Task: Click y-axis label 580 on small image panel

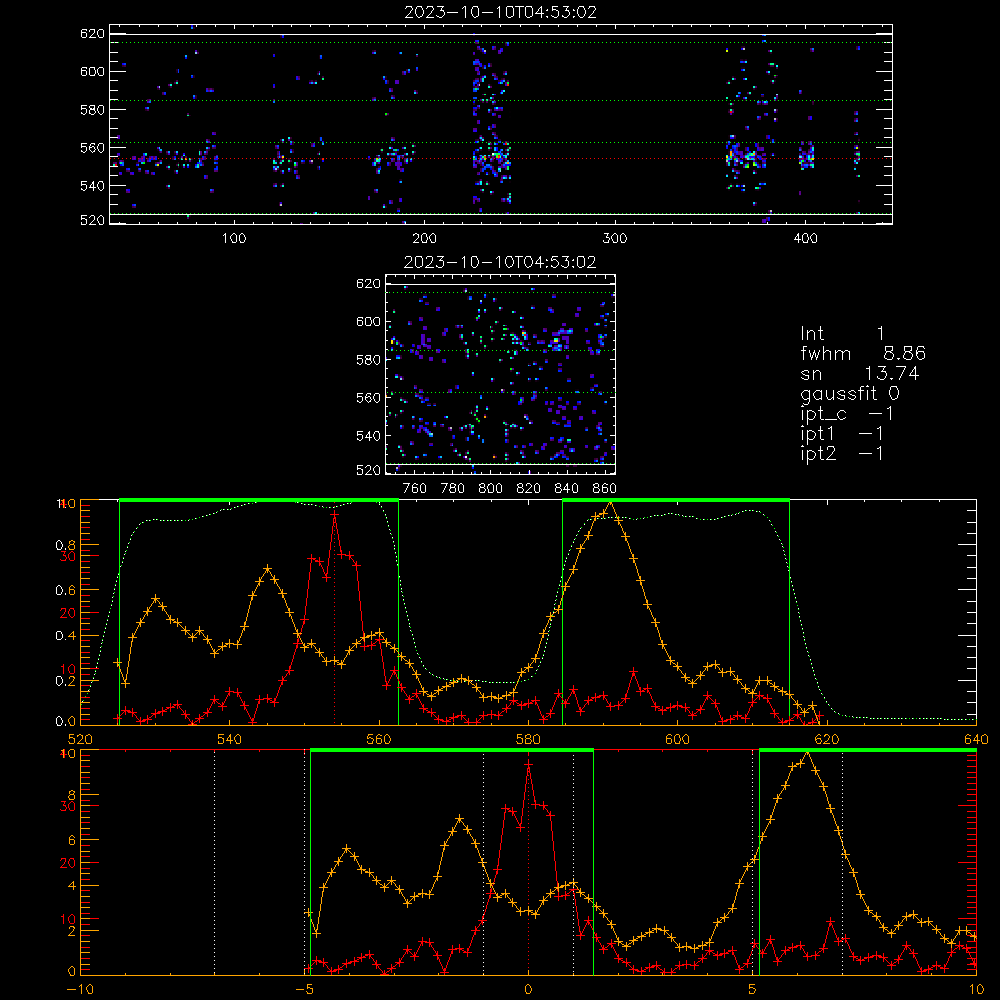Action: click(x=369, y=360)
